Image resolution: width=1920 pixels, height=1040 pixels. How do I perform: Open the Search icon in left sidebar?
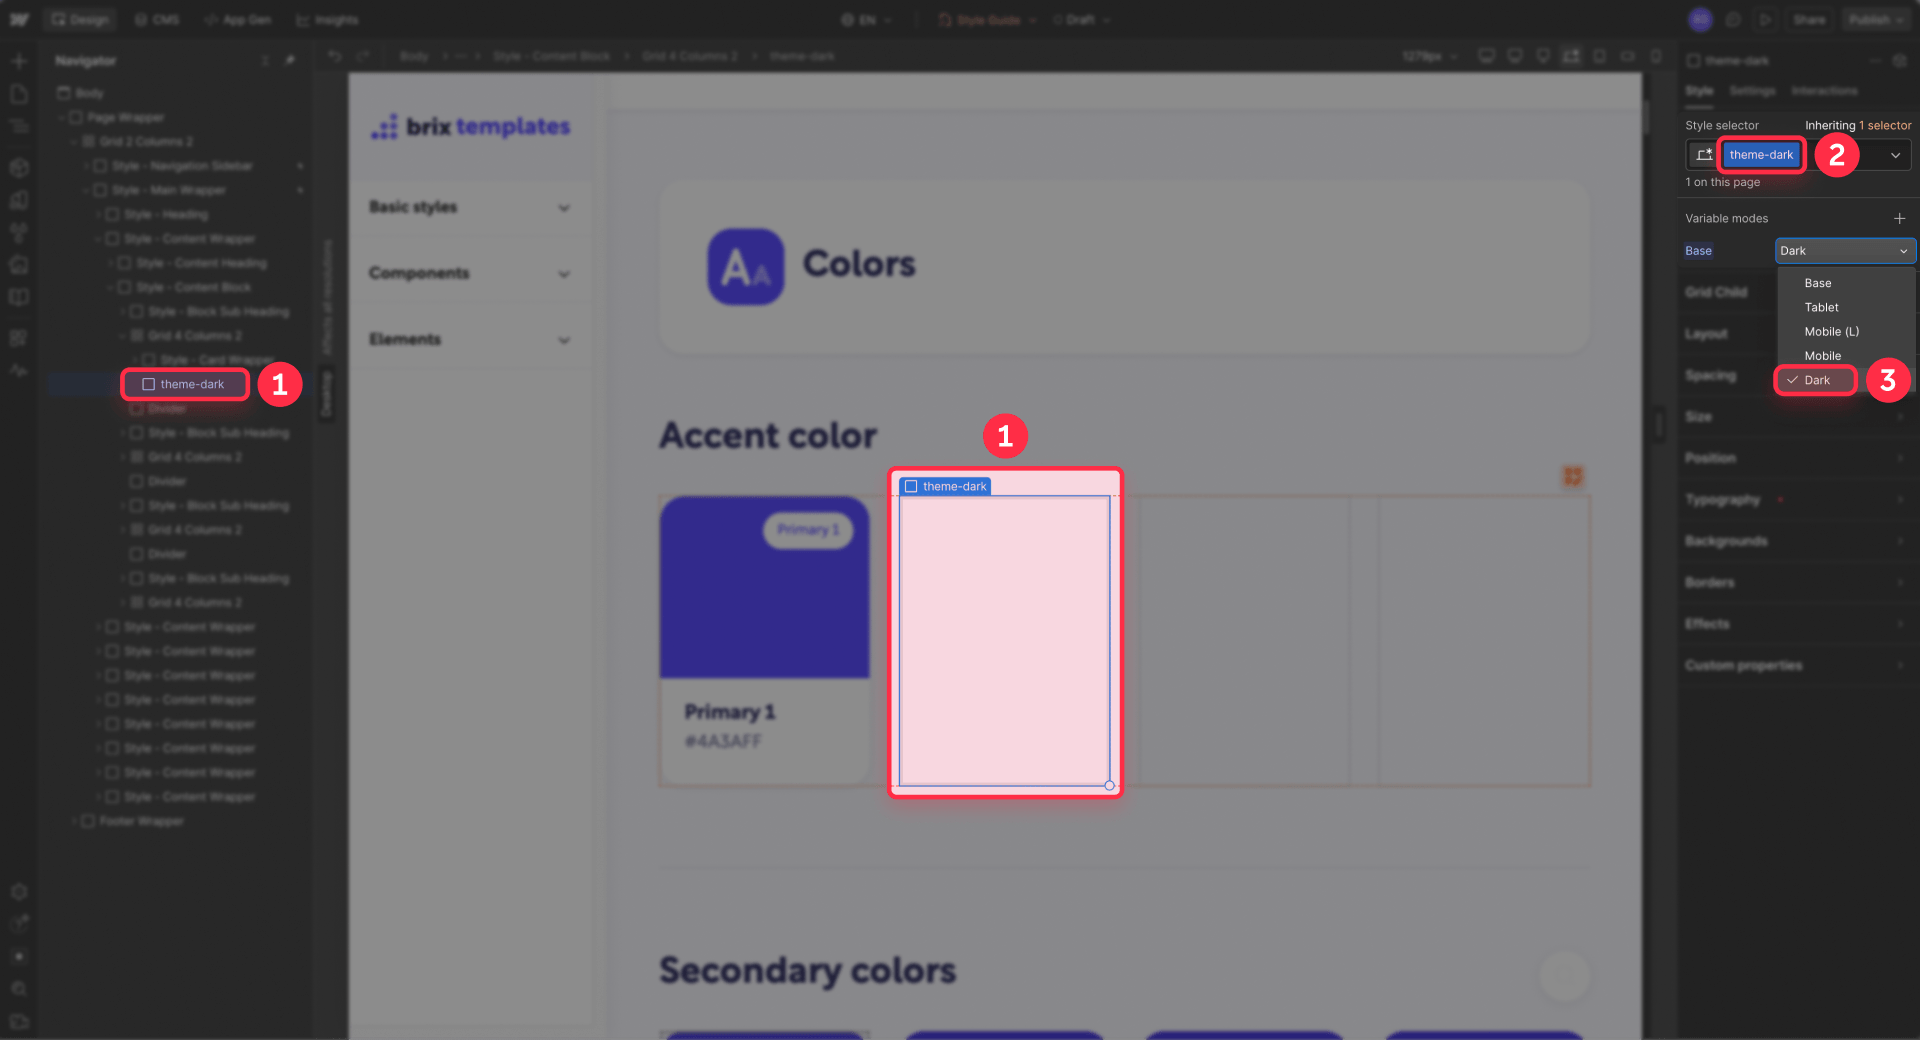point(19,988)
